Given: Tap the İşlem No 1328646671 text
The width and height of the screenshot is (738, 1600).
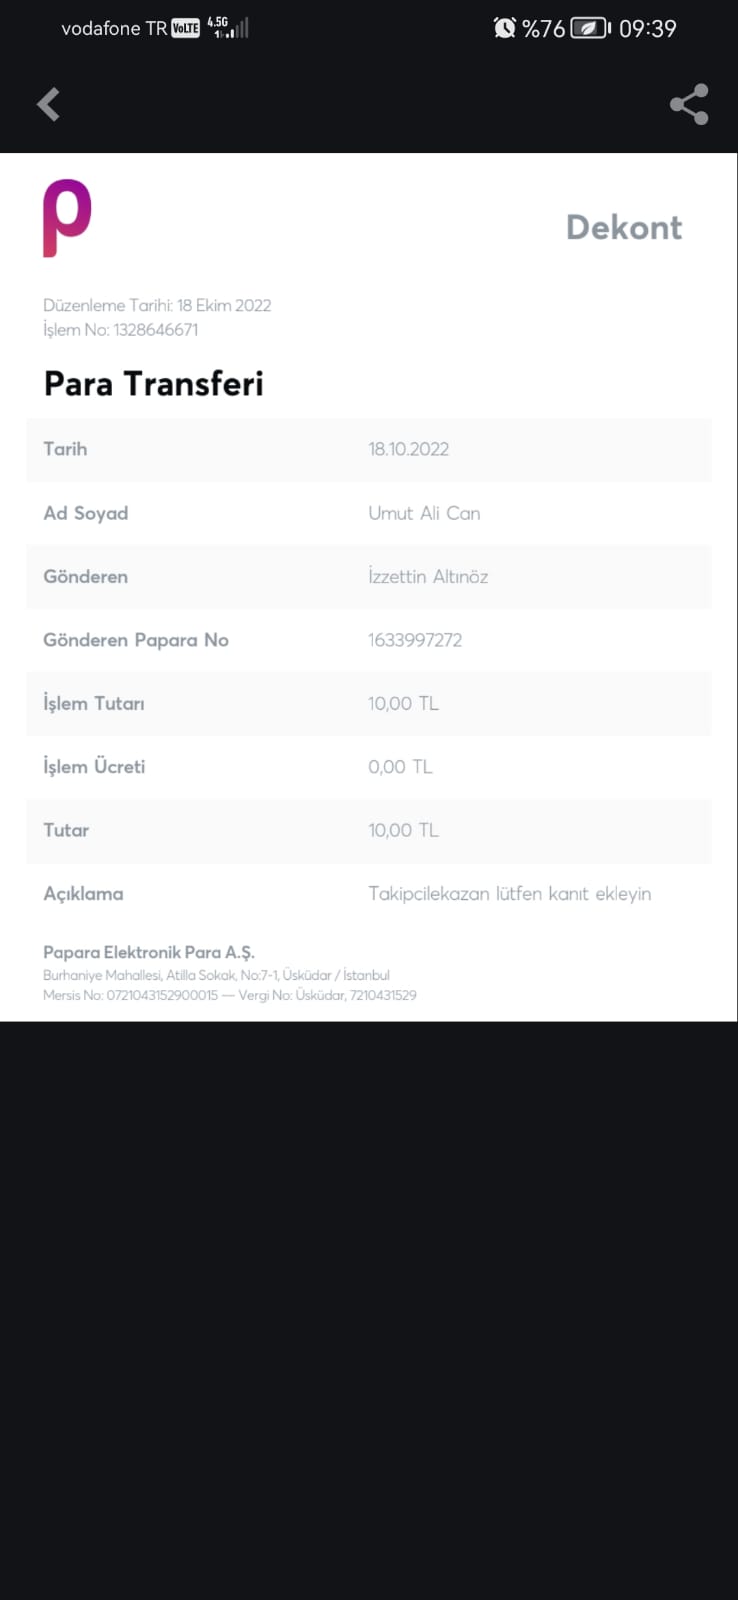Looking at the screenshot, I should click(121, 330).
